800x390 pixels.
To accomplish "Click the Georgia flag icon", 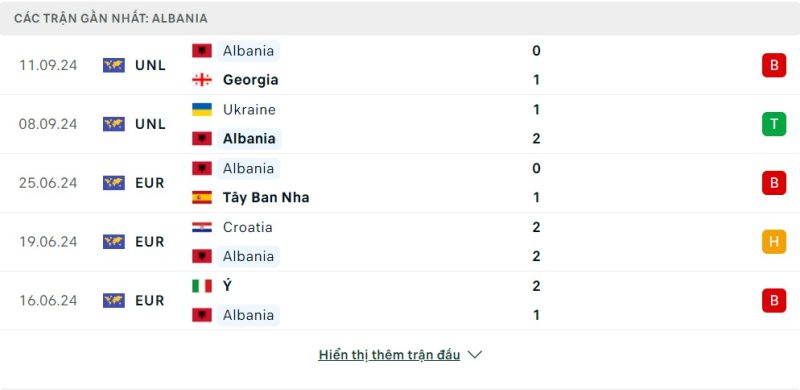I will pyautogui.click(x=202, y=80).
